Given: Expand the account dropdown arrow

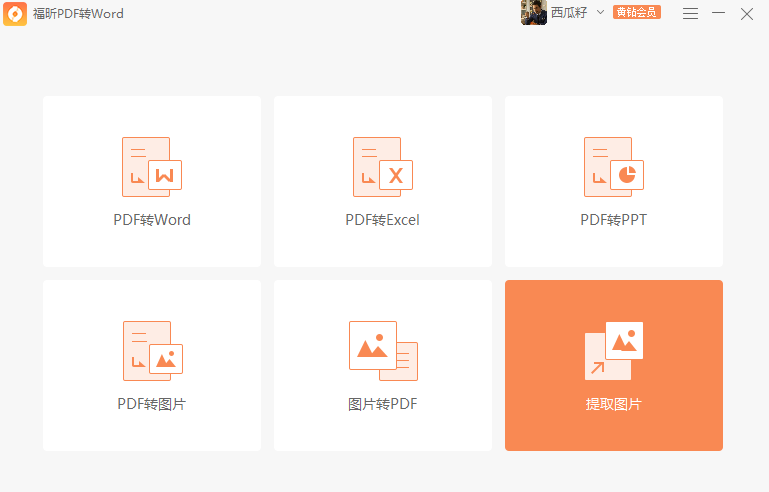Looking at the screenshot, I should pyautogui.click(x=600, y=13).
